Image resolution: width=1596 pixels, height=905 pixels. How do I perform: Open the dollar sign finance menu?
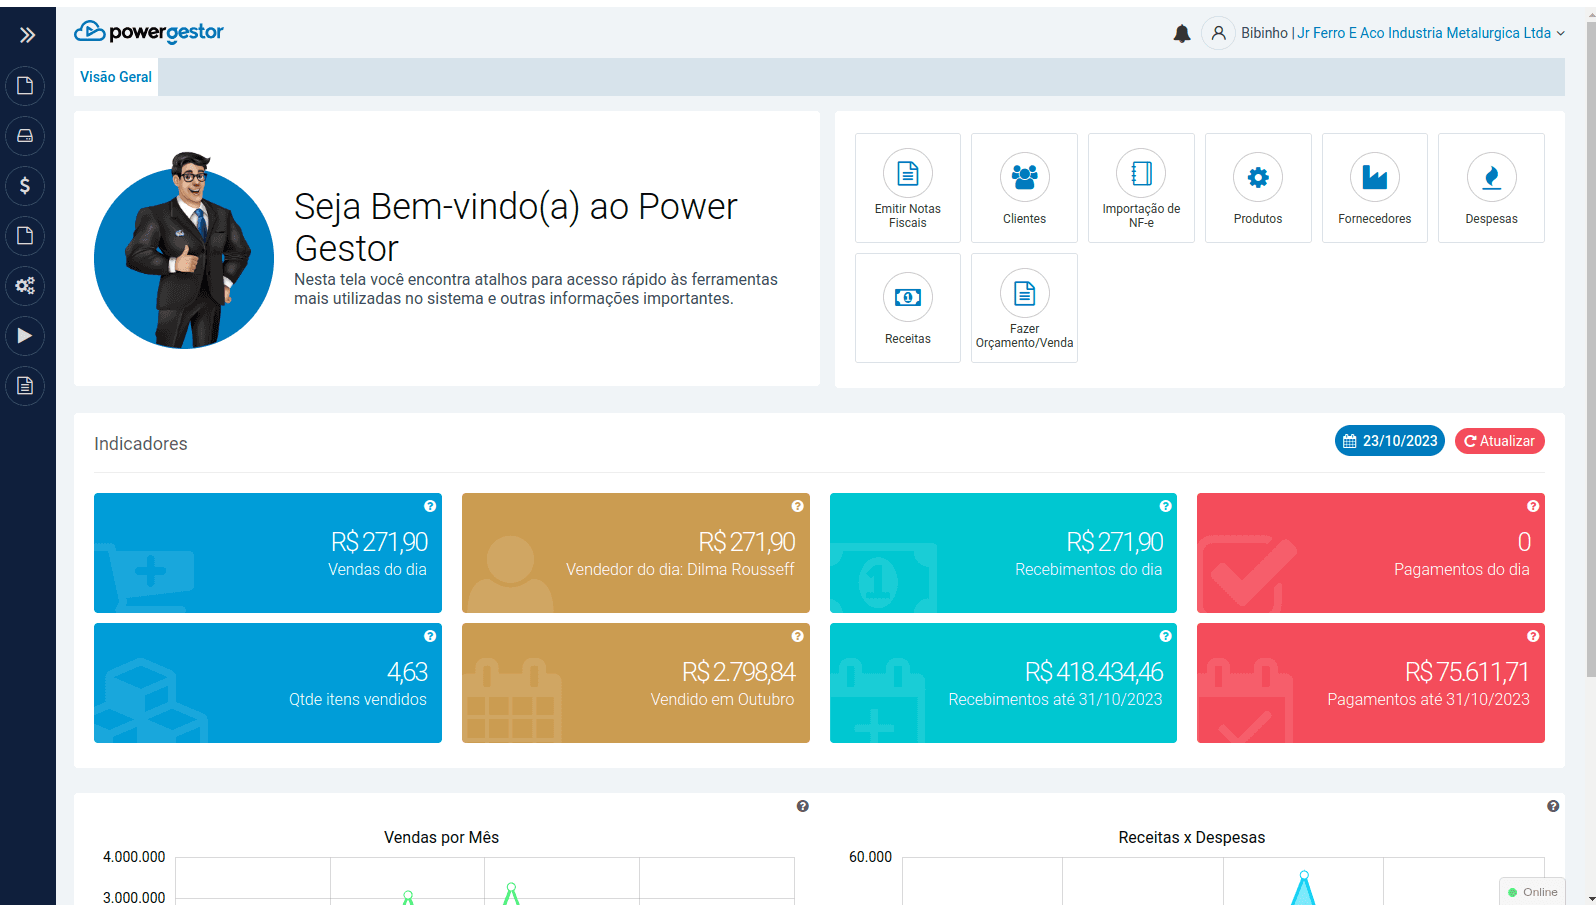point(25,186)
